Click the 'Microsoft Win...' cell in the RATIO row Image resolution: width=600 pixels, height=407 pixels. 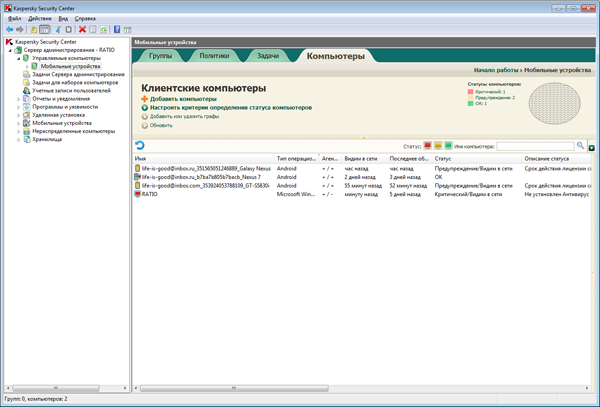pyautogui.click(x=296, y=194)
